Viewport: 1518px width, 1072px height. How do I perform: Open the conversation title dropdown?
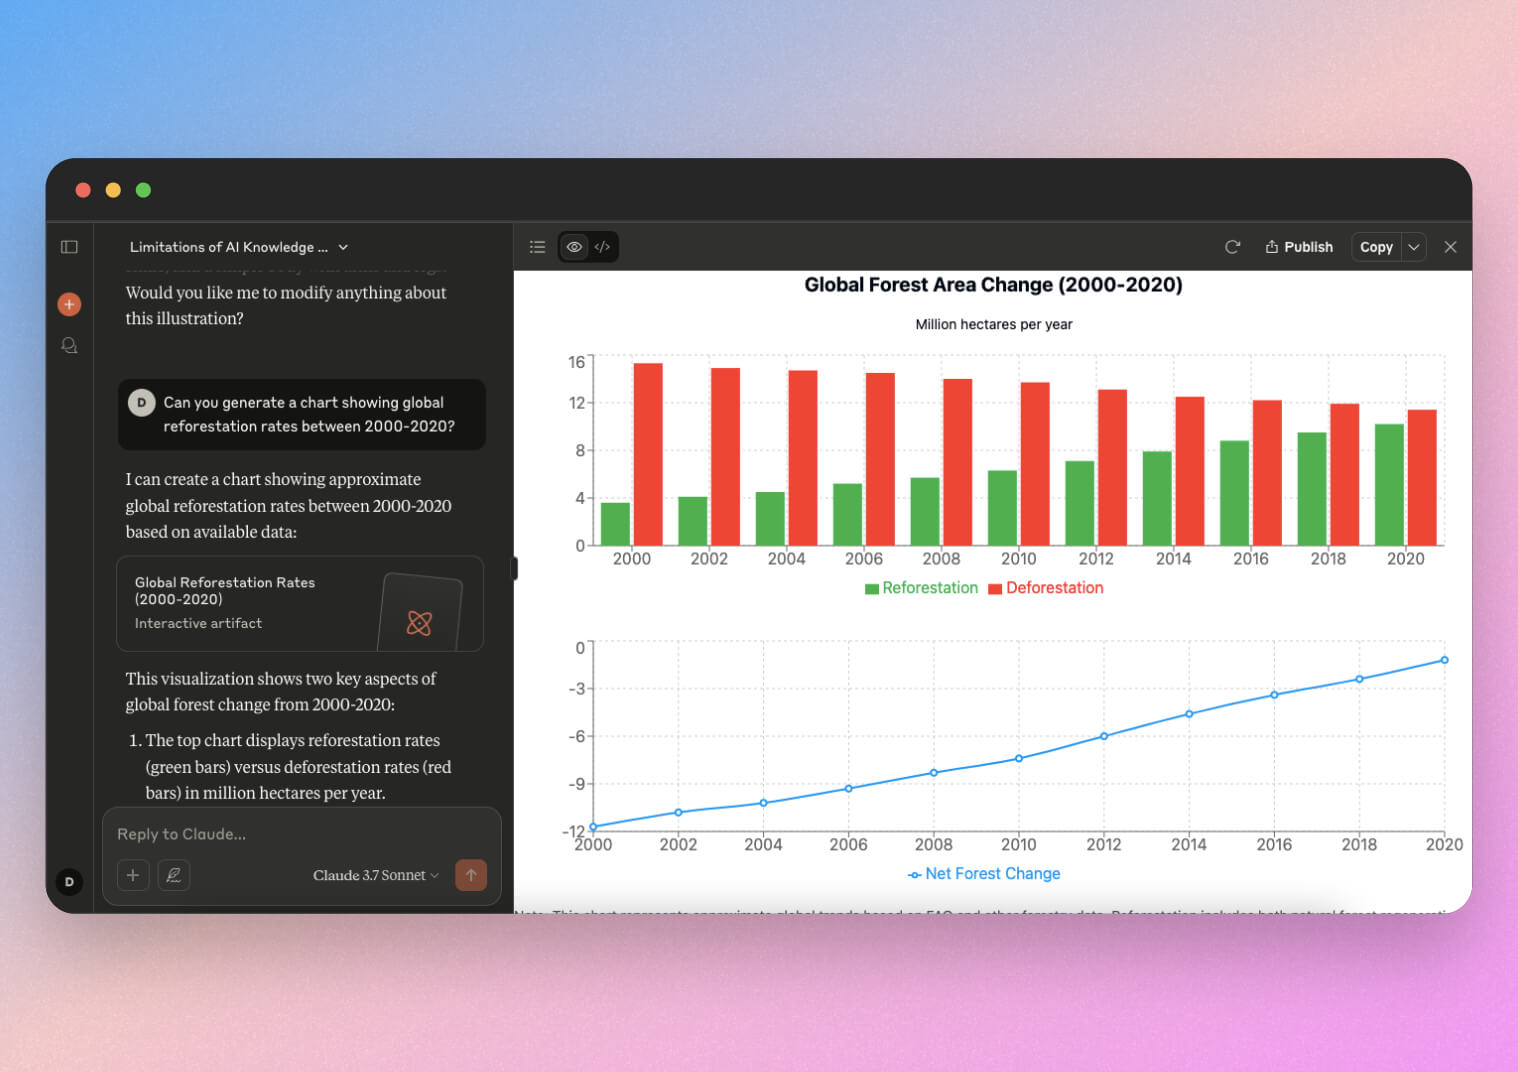[x=239, y=247]
